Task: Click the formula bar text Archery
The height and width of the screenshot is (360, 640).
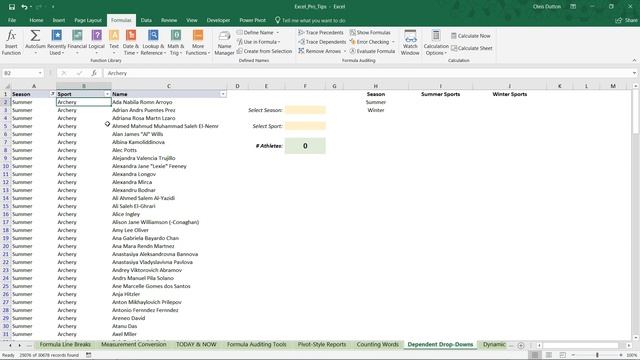Action: [x=118, y=73]
